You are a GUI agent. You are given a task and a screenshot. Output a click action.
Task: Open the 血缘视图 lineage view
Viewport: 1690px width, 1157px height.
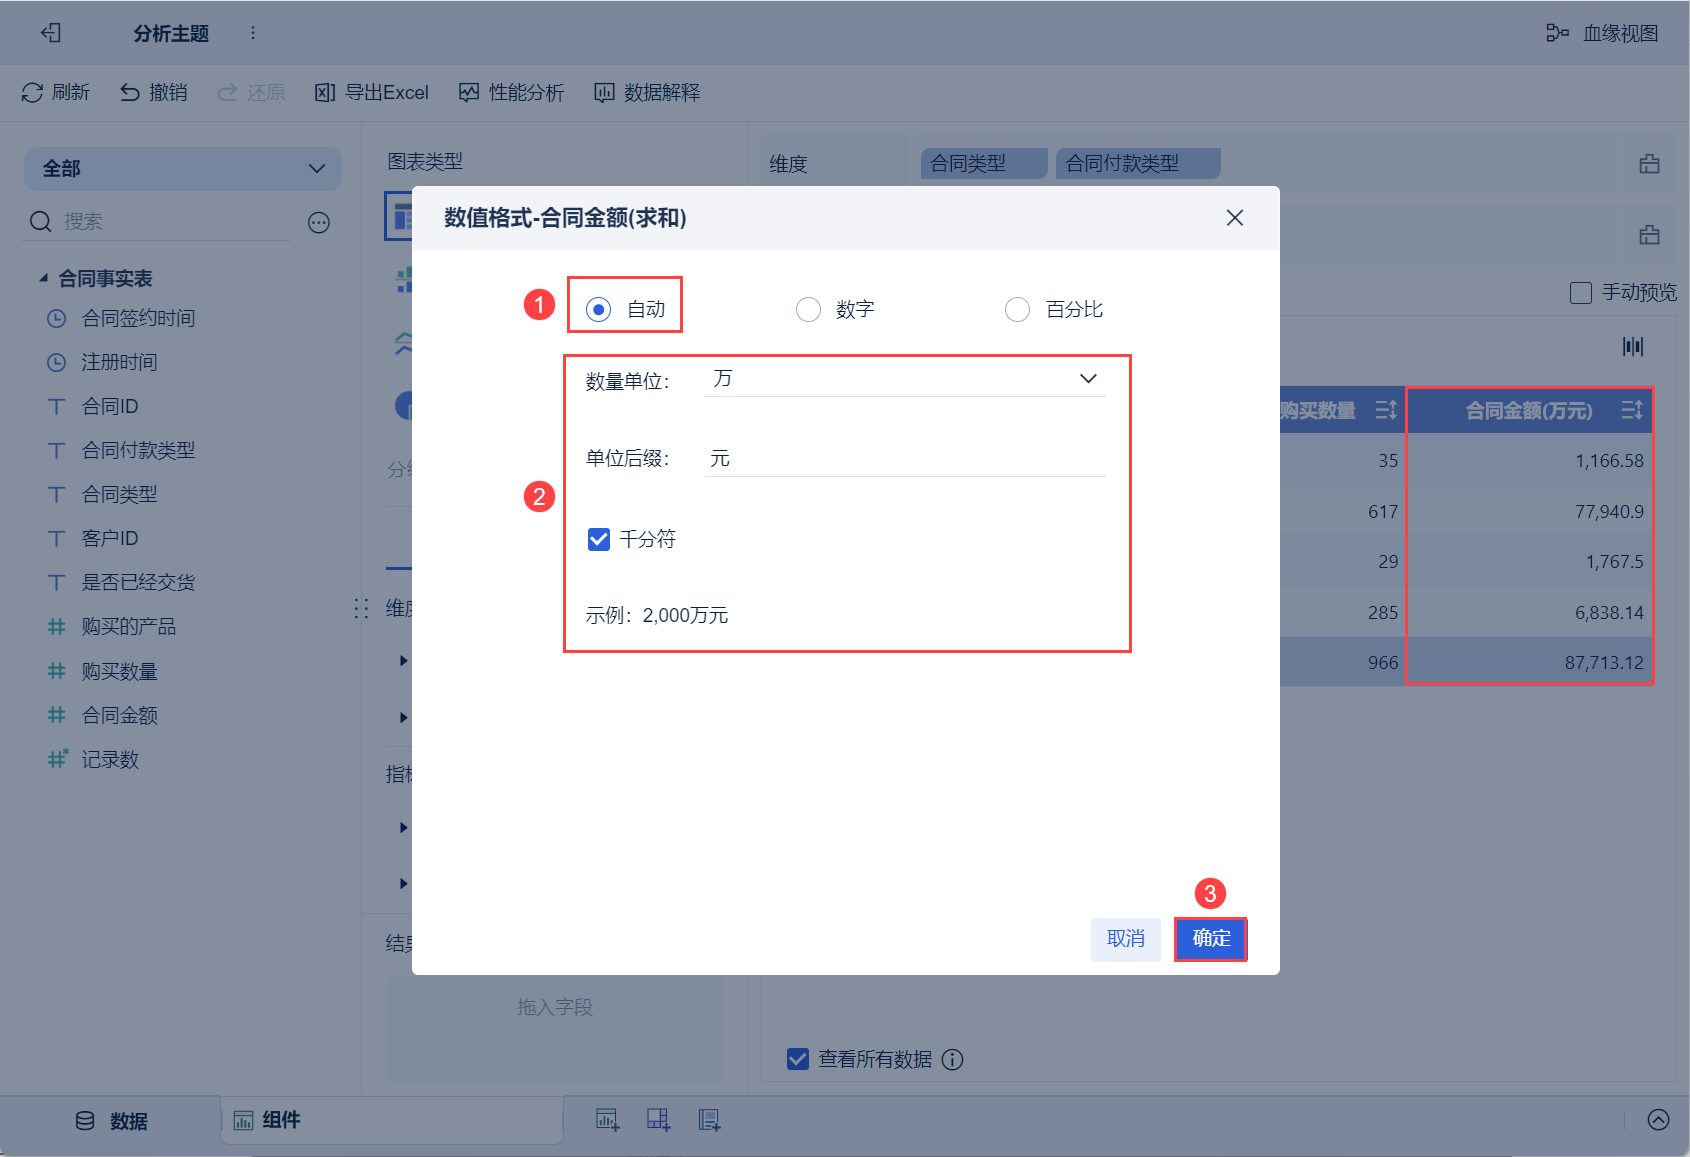(x=1602, y=33)
